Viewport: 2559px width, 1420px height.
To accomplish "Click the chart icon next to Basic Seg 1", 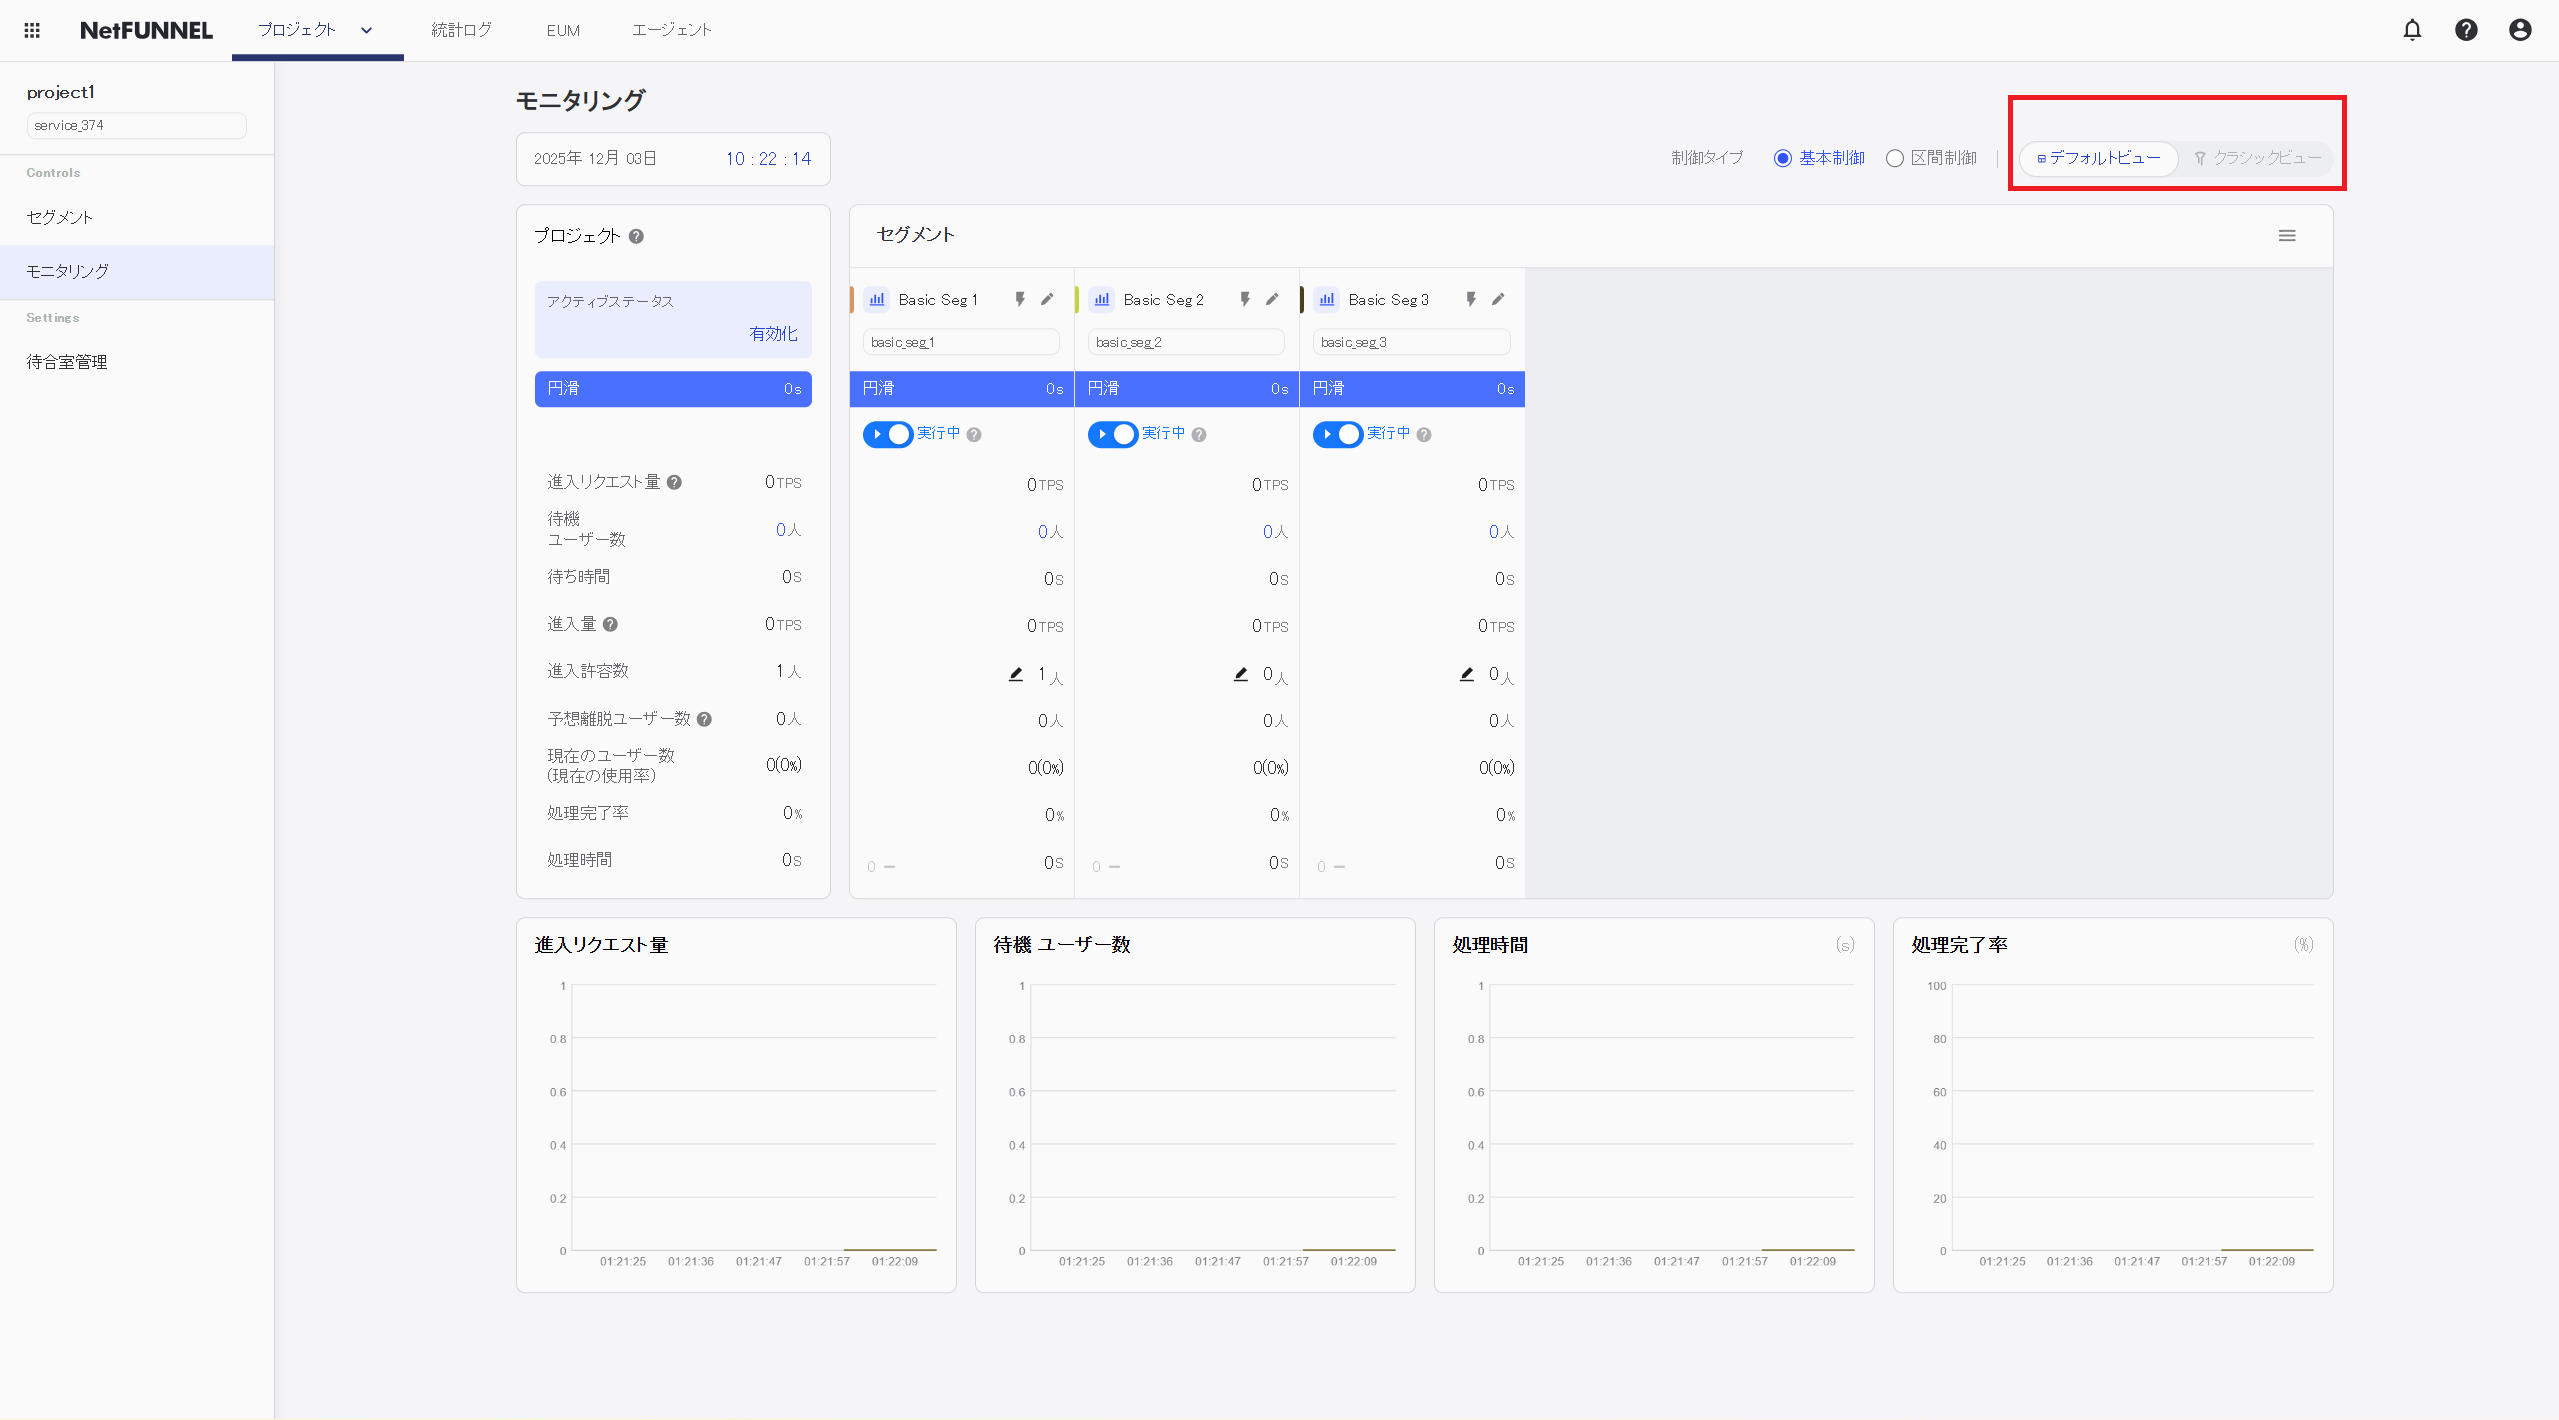I will pos(877,299).
